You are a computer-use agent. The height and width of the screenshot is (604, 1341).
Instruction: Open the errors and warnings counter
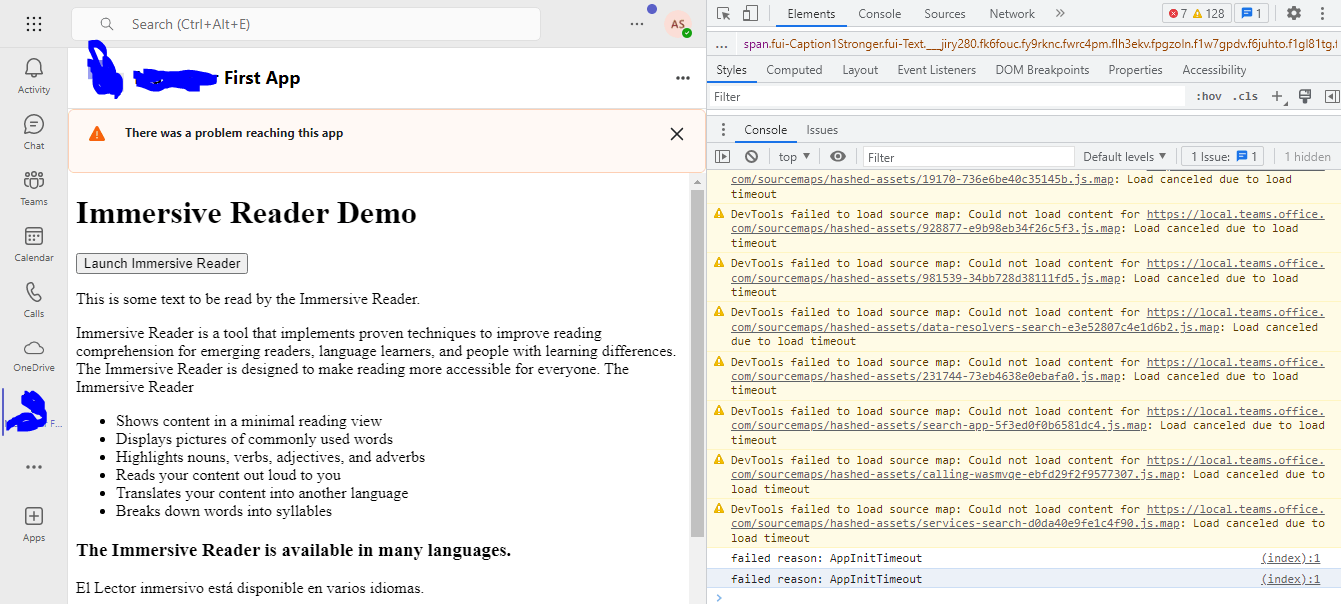[1196, 13]
